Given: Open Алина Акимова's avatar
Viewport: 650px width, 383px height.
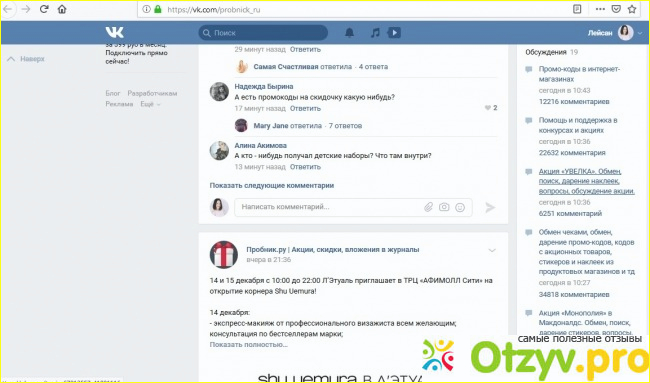Looking at the screenshot, I should click(219, 150).
